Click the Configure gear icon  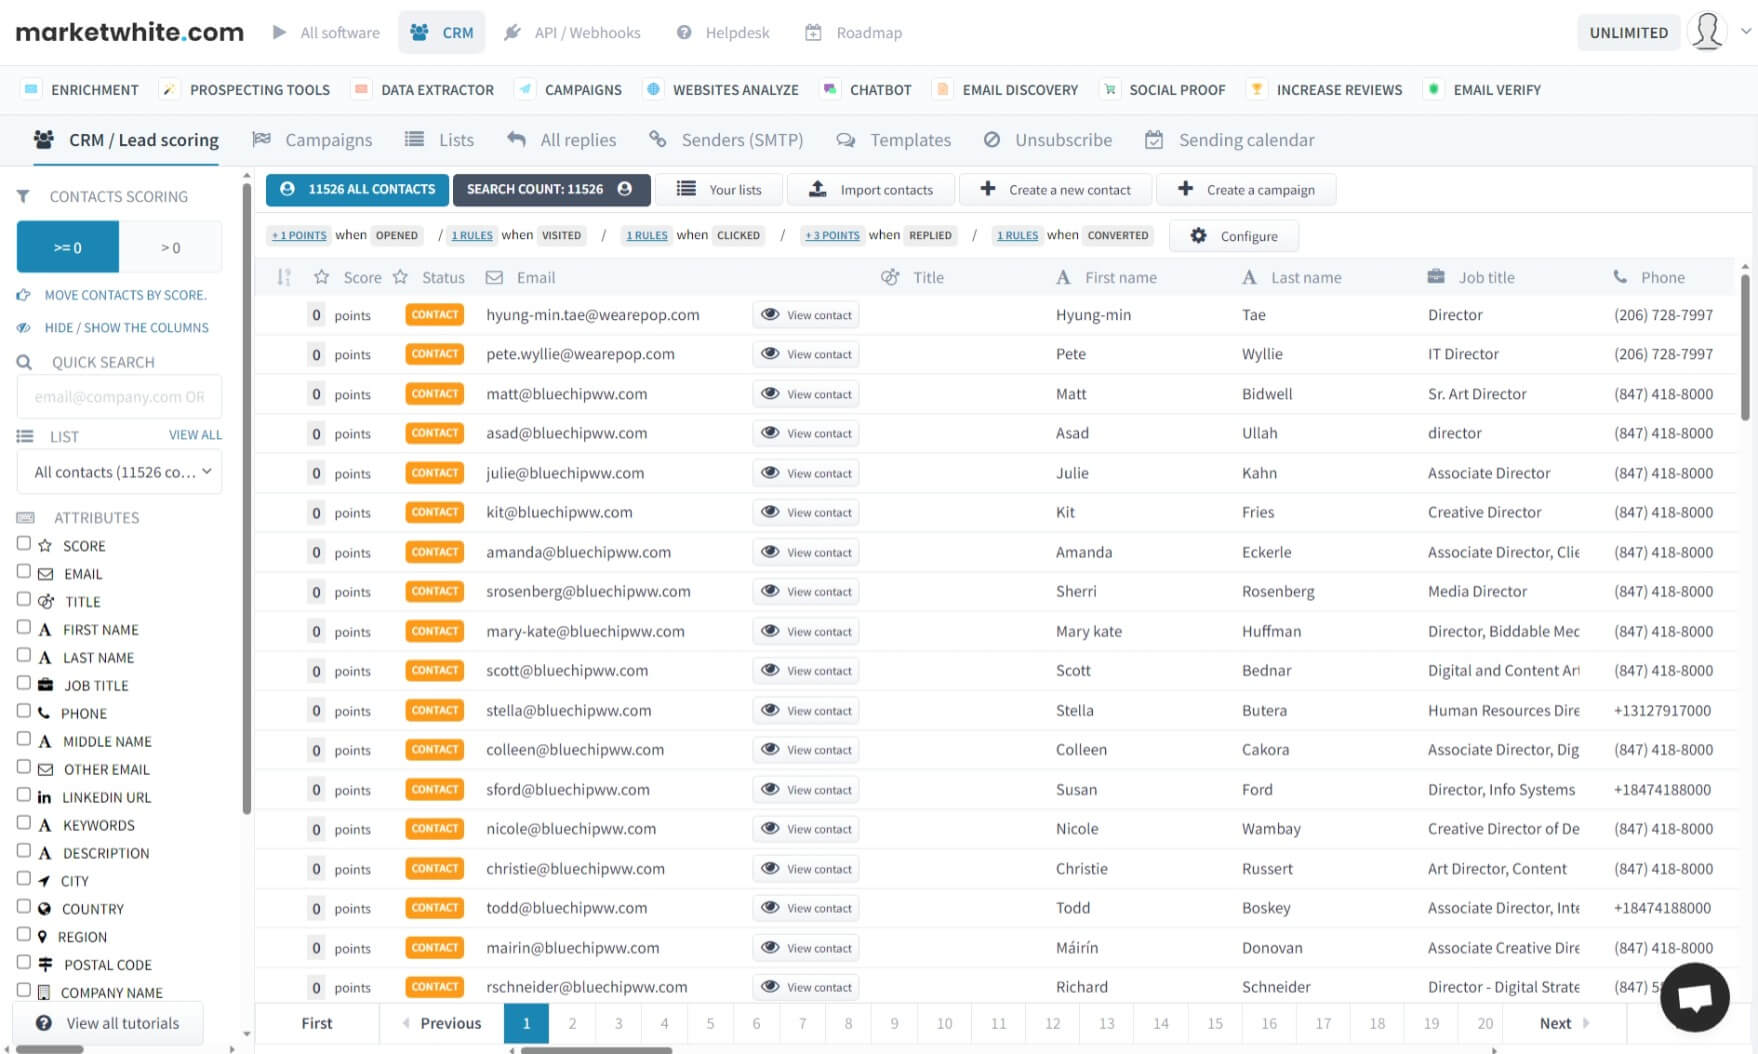coord(1198,236)
